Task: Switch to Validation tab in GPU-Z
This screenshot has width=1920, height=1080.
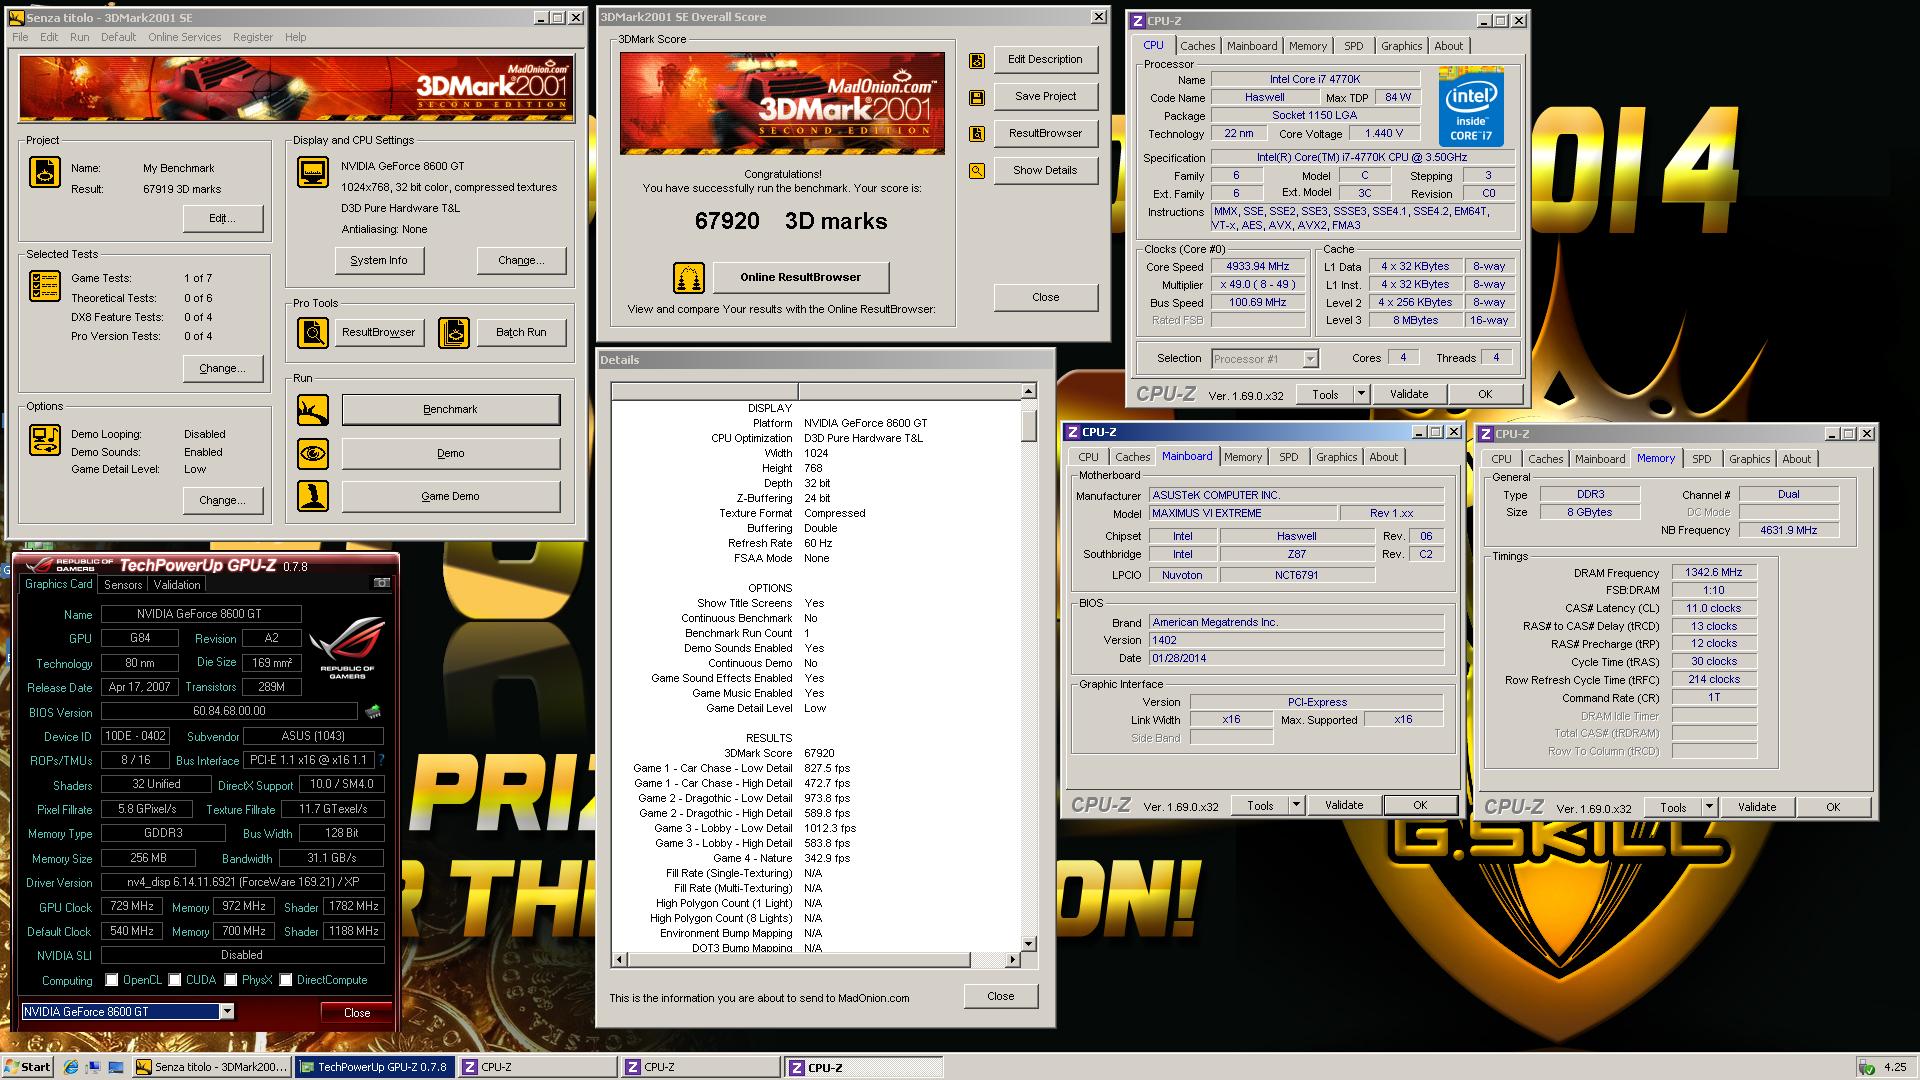Action: pos(177,585)
